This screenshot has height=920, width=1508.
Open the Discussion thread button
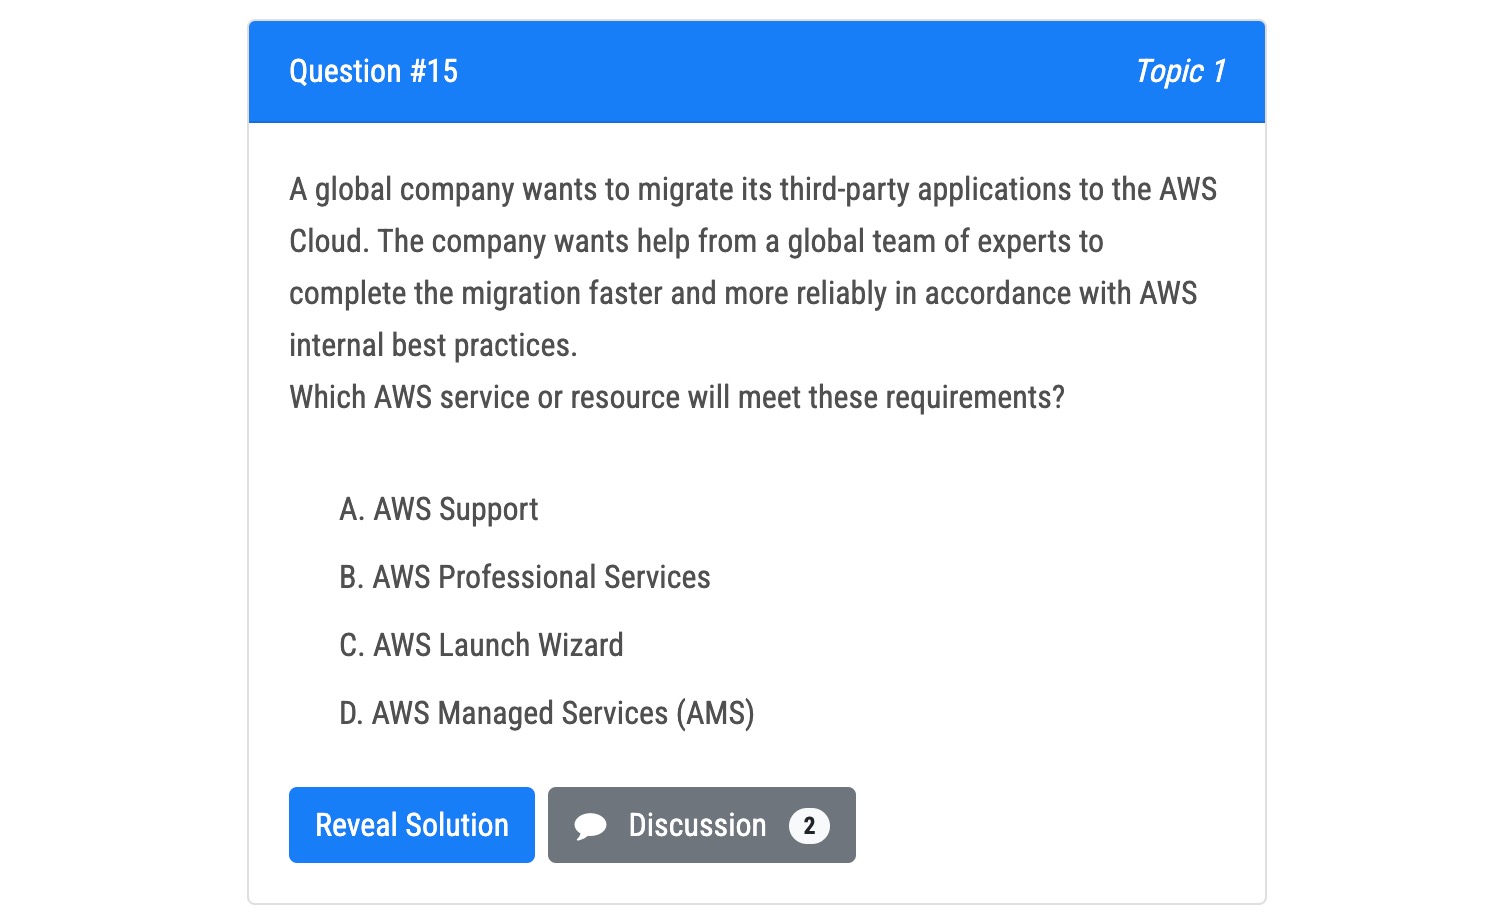point(701,825)
